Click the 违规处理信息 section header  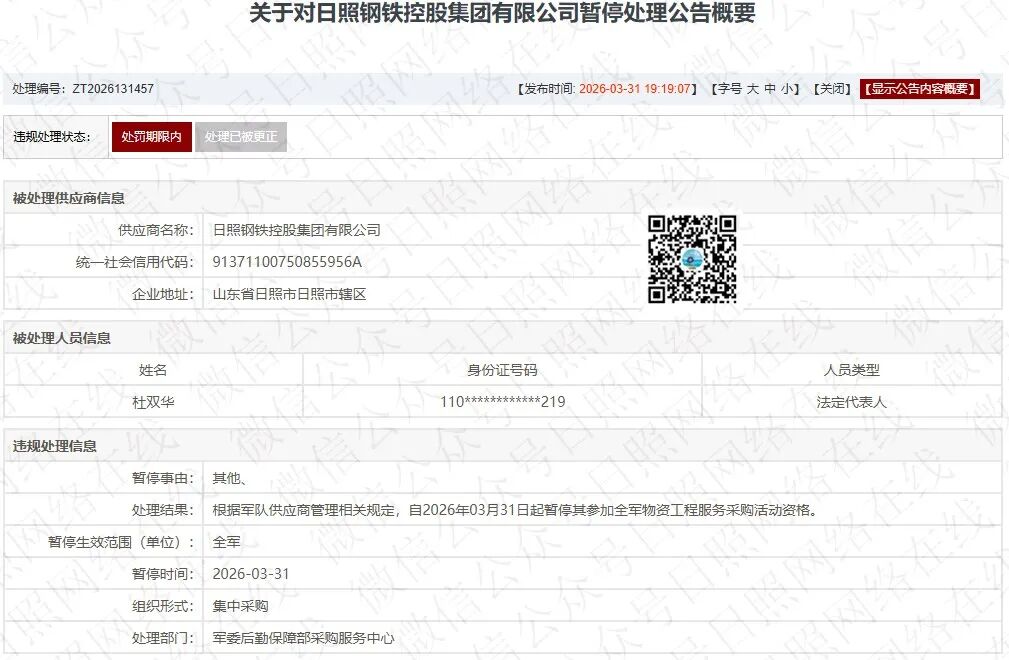click(x=55, y=446)
